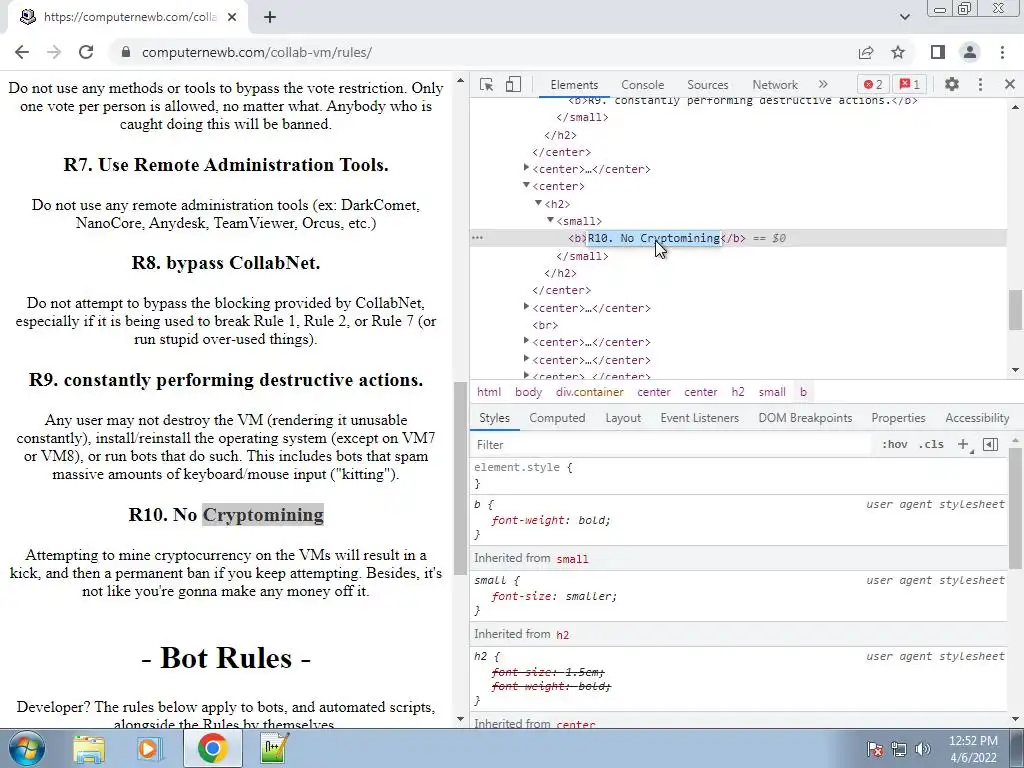This screenshot has height=768, width=1024.
Task: Switch to the Sources tab
Action: [707, 85]
